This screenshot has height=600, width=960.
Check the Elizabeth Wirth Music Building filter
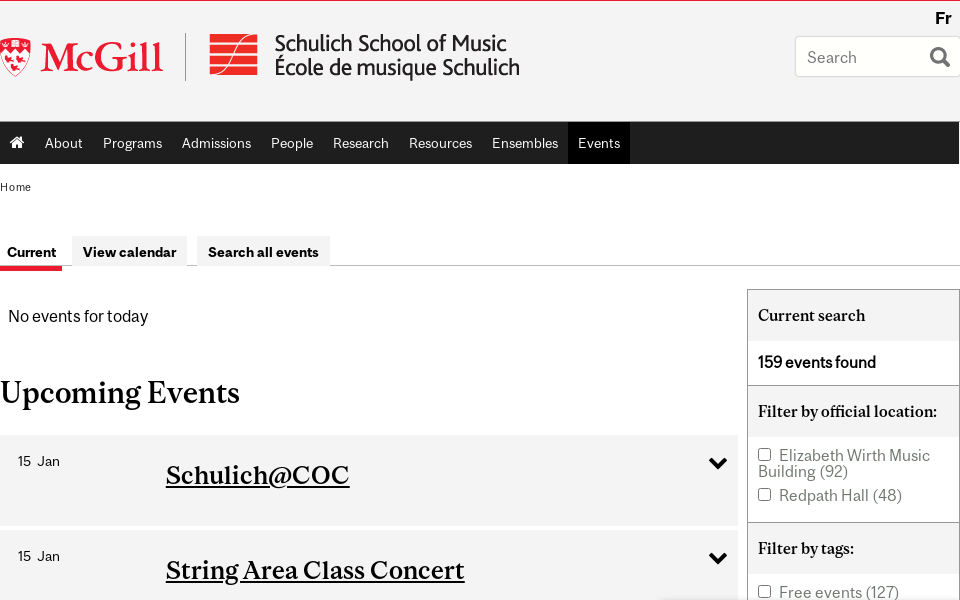(x=764, y=454)
